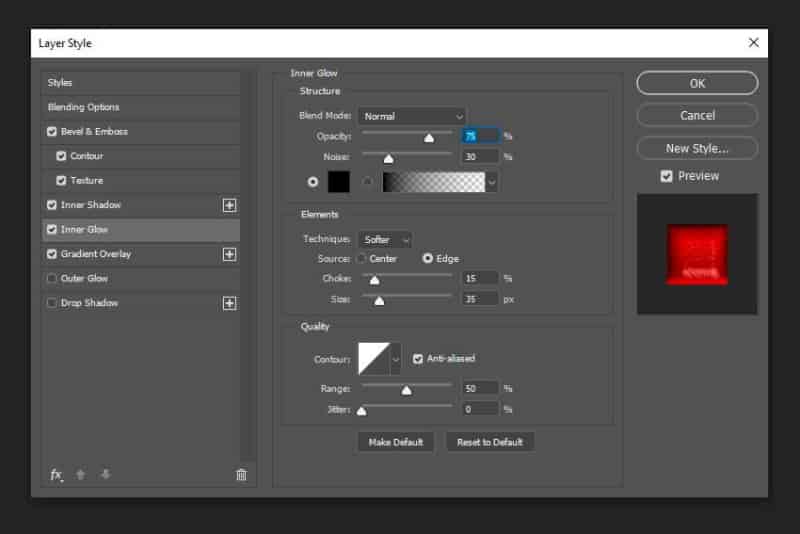This screenshot has height=534, width=800.
Task: Add another Gradient Overlay with plus icon
Action: coord(230,254)
